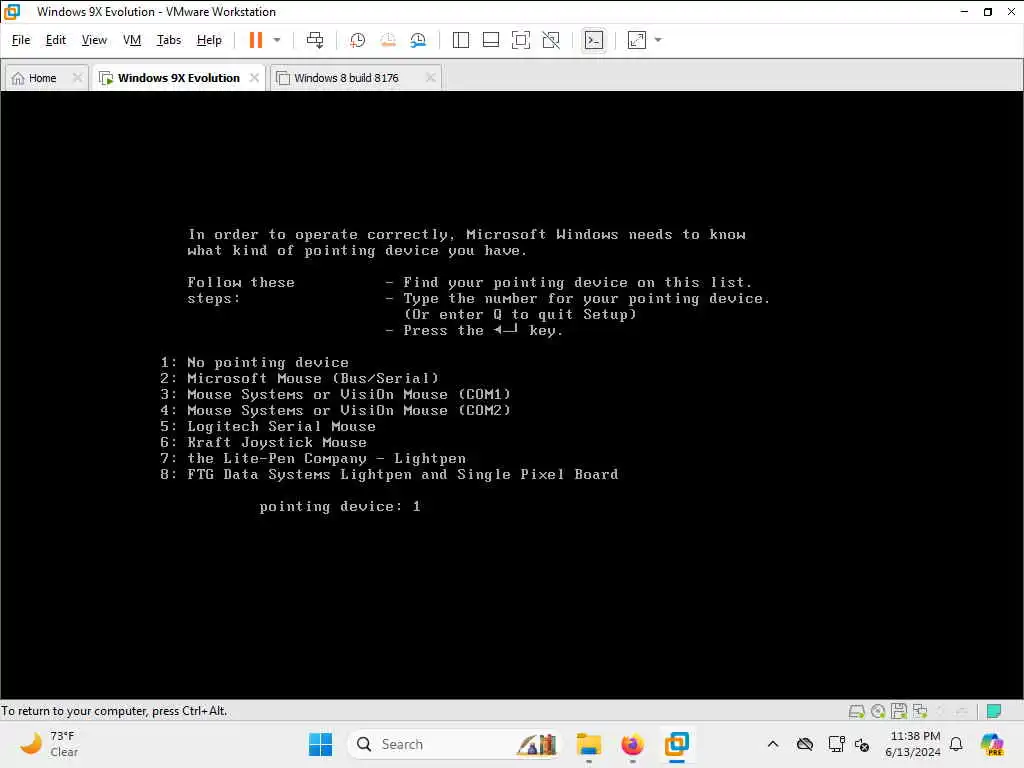Screen dimensions: 1024x768
Task: Click the muted volume tray icon
Action: pyautogui.click(x=862, y=744)
